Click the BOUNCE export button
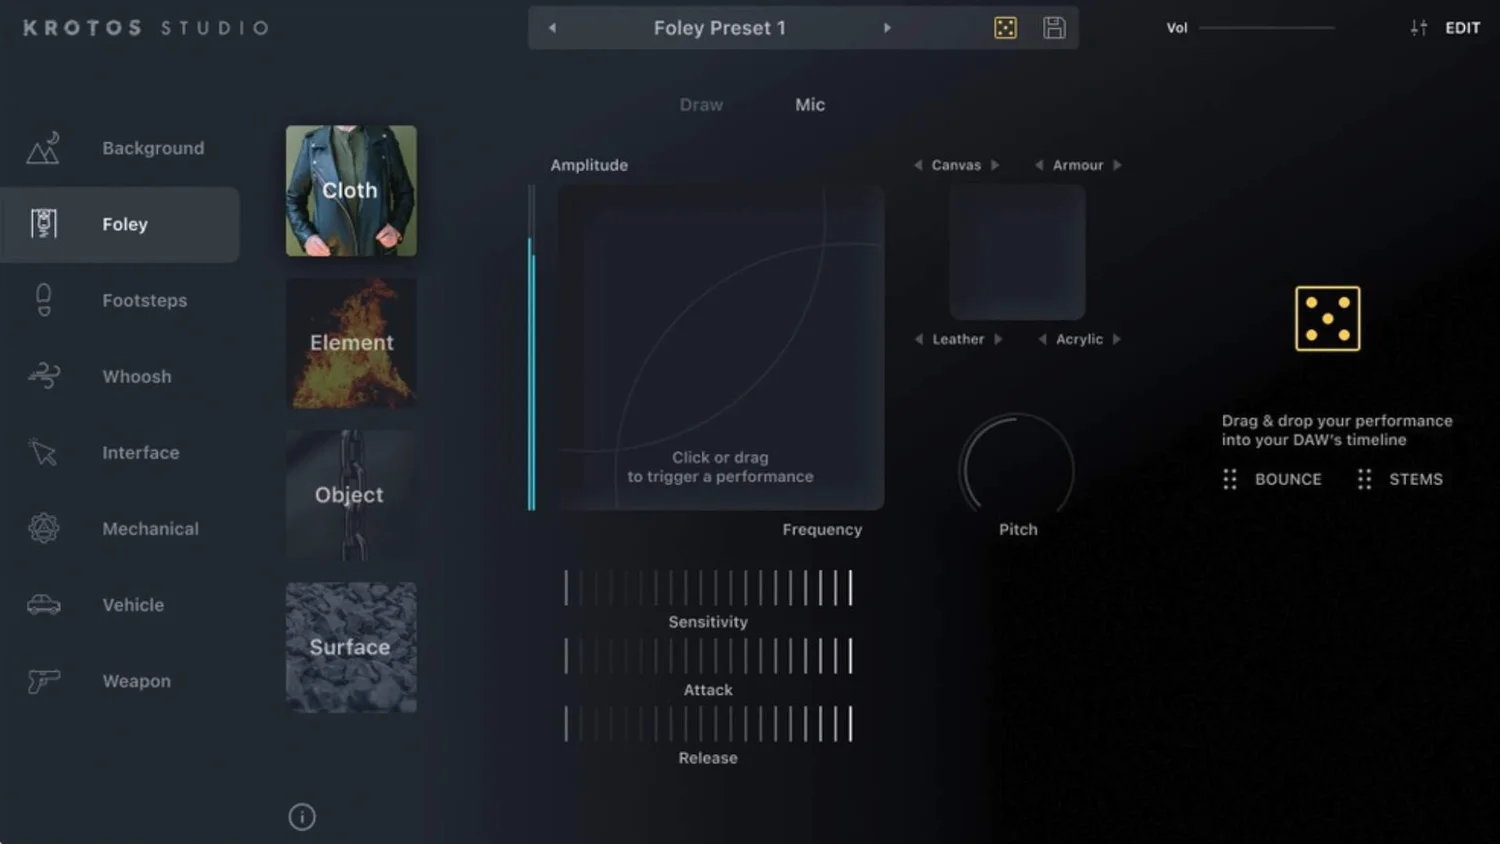Screen dimensions: 1500x844 1287,479
